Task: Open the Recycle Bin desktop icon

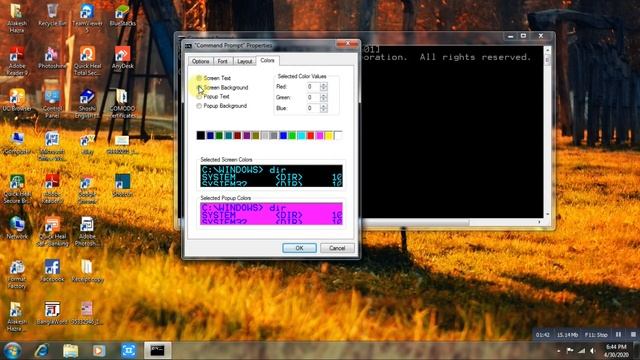Action: click(52, 16)
